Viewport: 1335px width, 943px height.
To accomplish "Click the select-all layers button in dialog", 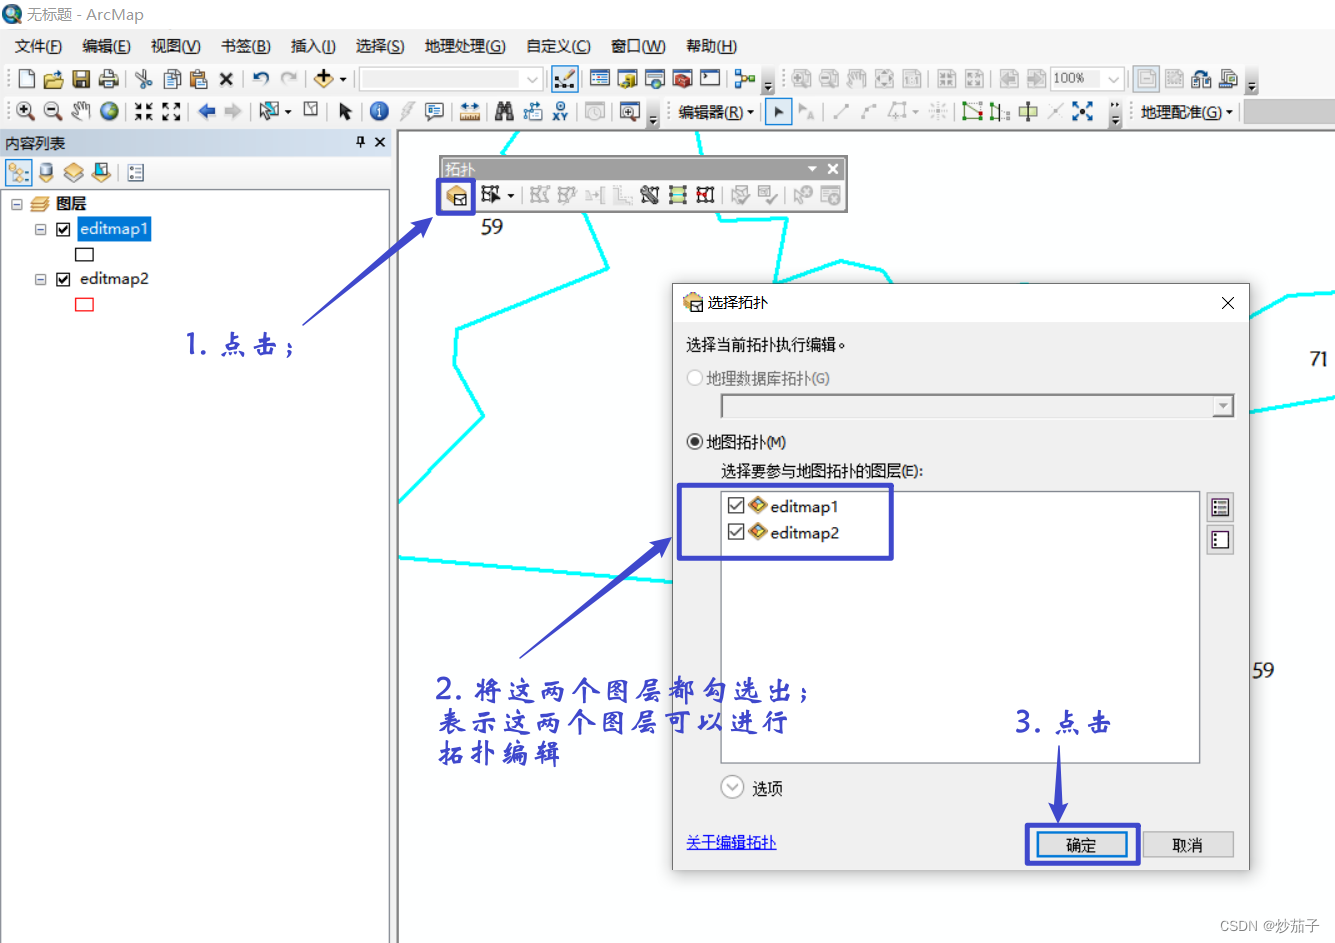I will 1220,507.
